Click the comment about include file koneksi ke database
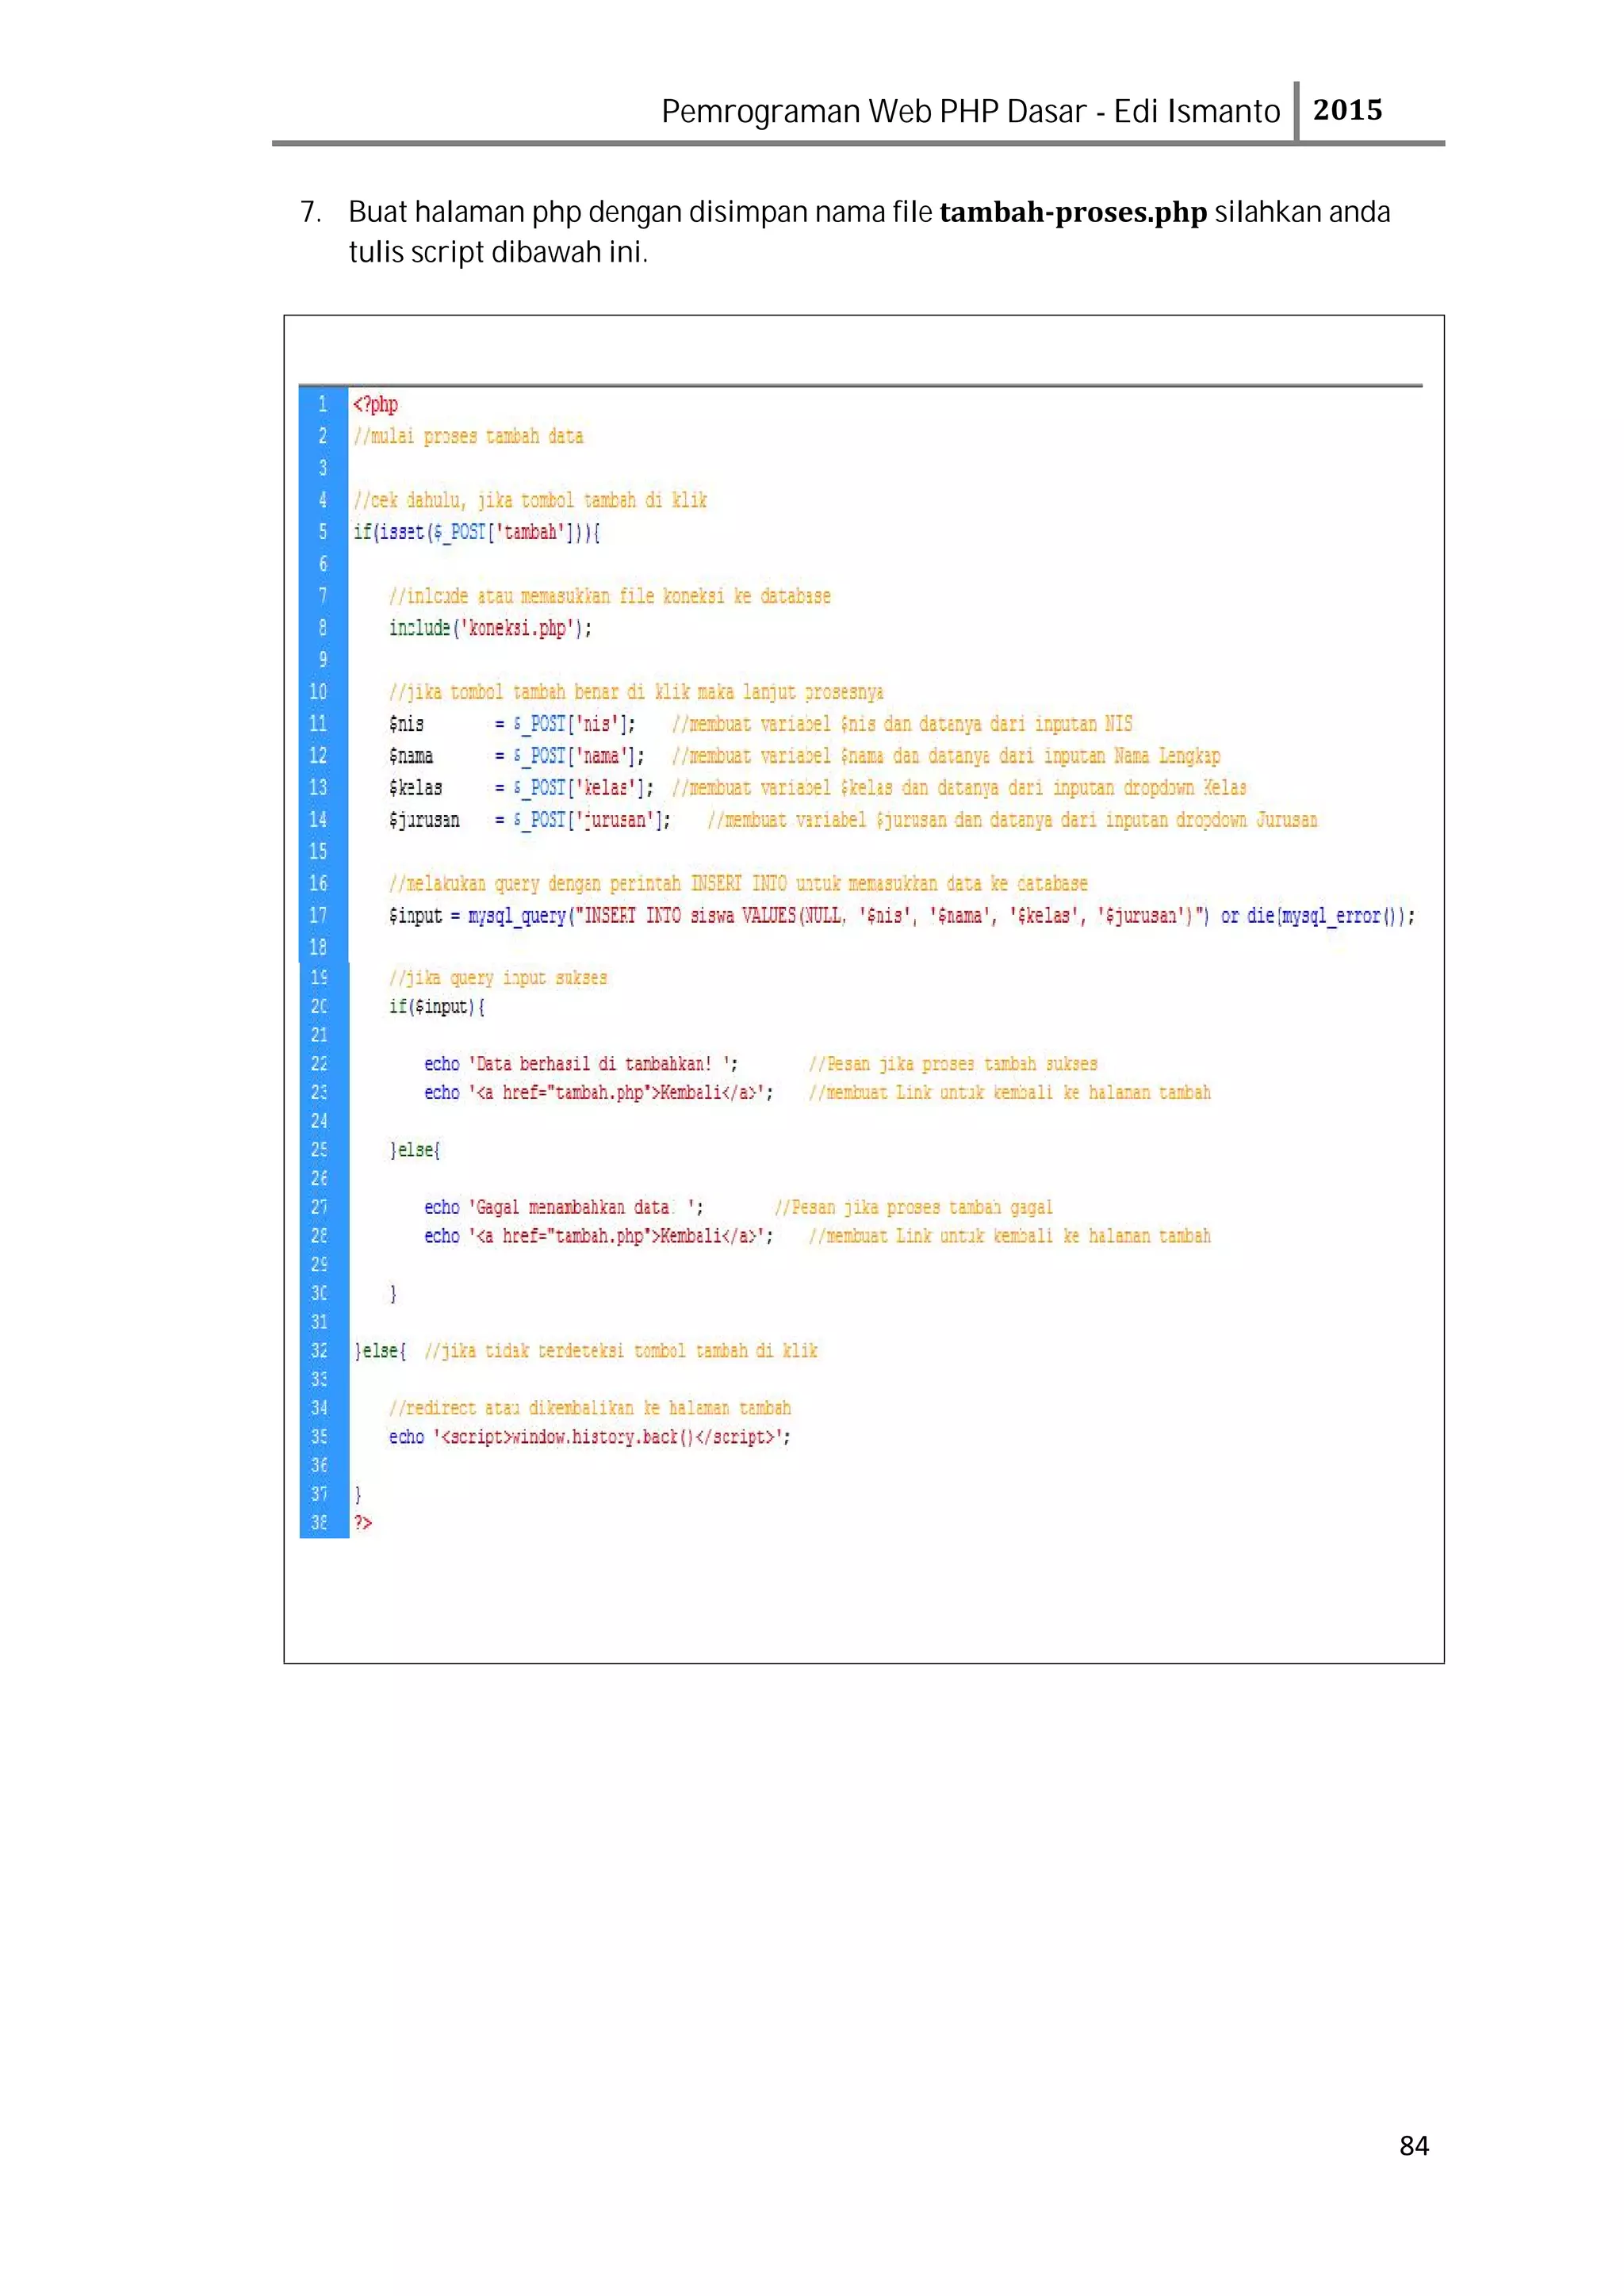Image resolution: width=1624 pixels, height=2296 pixels. [x=610, y=596]
